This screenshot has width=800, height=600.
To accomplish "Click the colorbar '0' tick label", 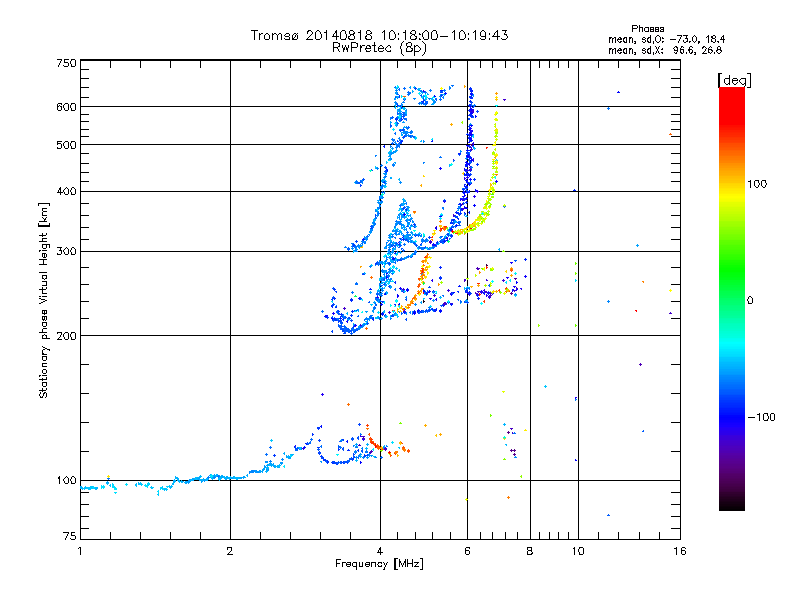I will coord(750,300).
